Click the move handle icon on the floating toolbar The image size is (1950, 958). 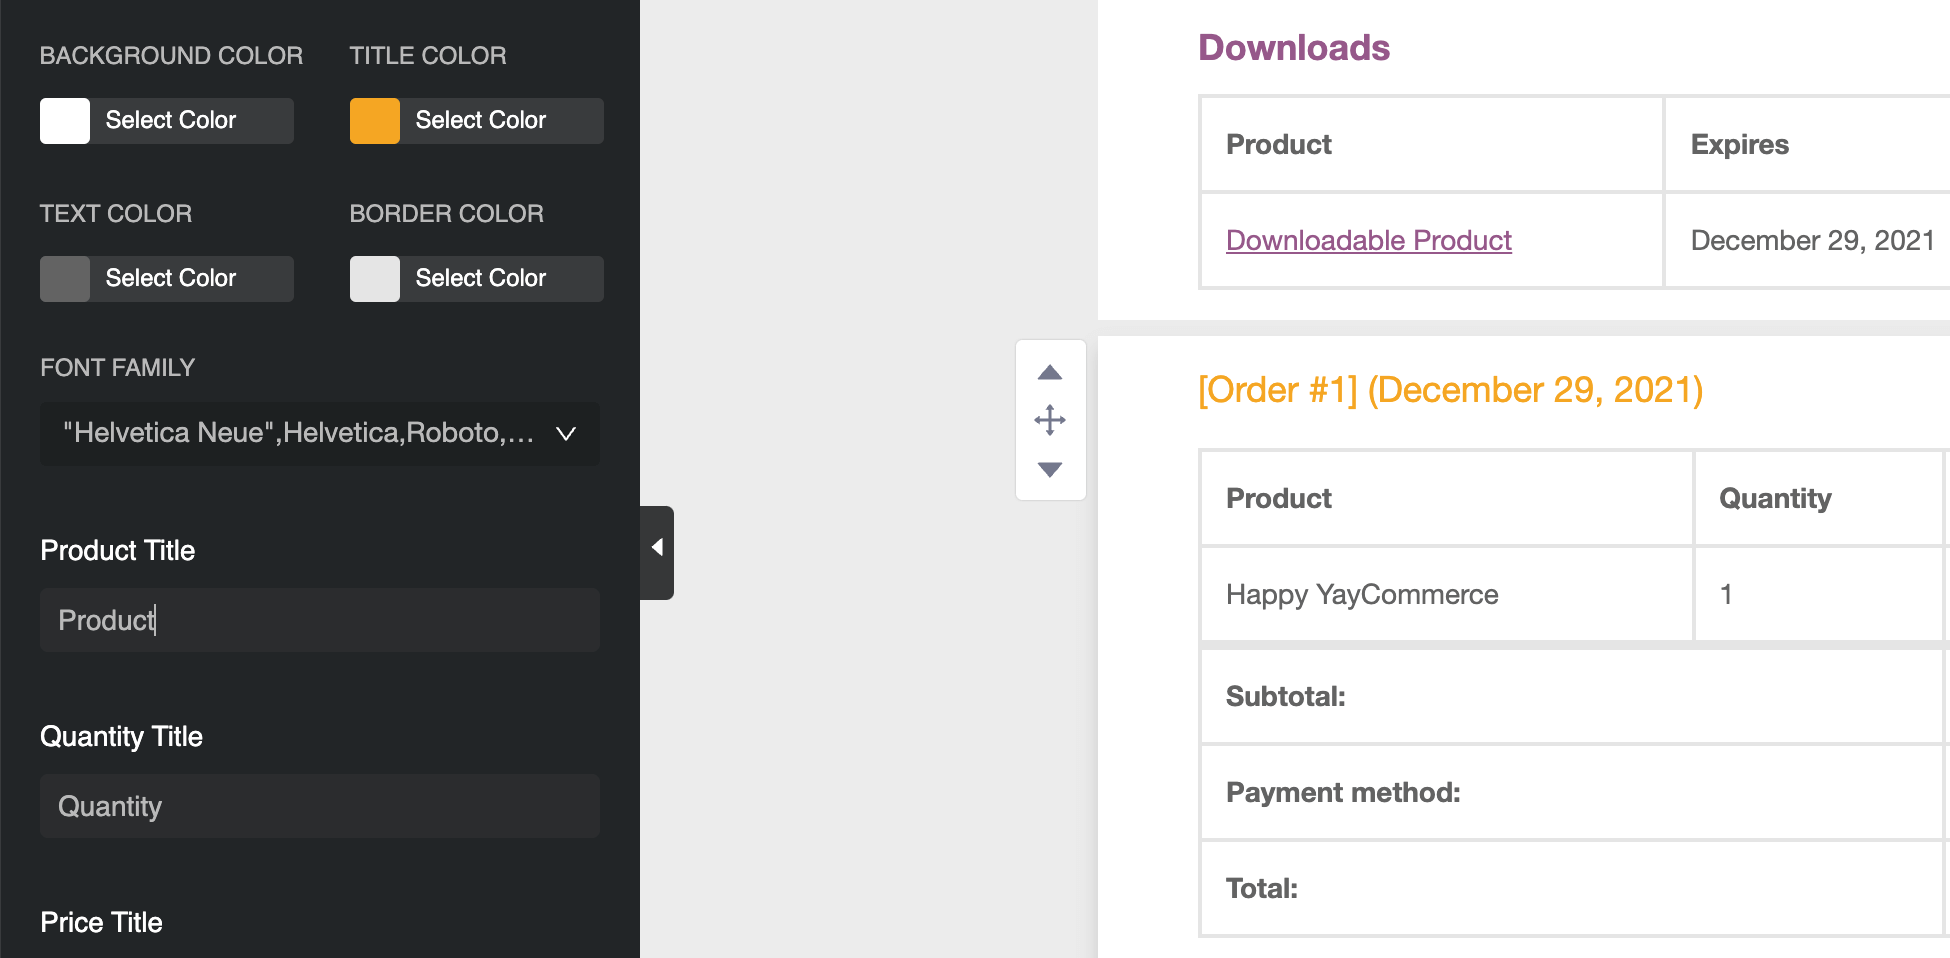pos(1050,420)
